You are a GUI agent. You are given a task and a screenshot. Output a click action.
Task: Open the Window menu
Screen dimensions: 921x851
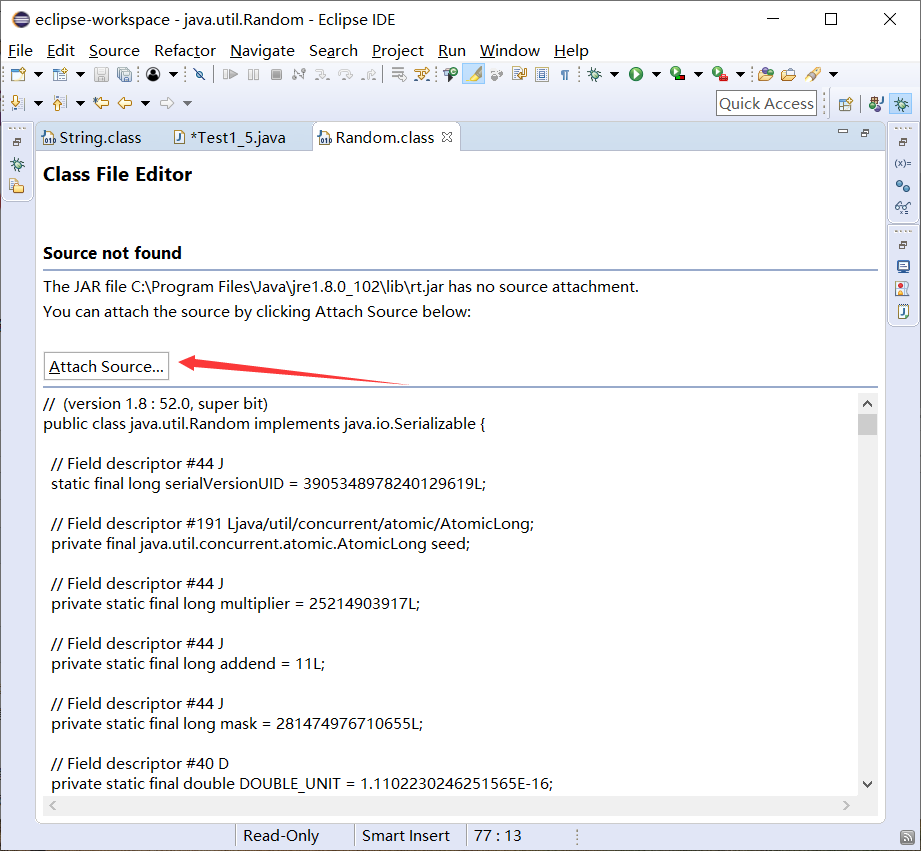(x=509, y=51)
